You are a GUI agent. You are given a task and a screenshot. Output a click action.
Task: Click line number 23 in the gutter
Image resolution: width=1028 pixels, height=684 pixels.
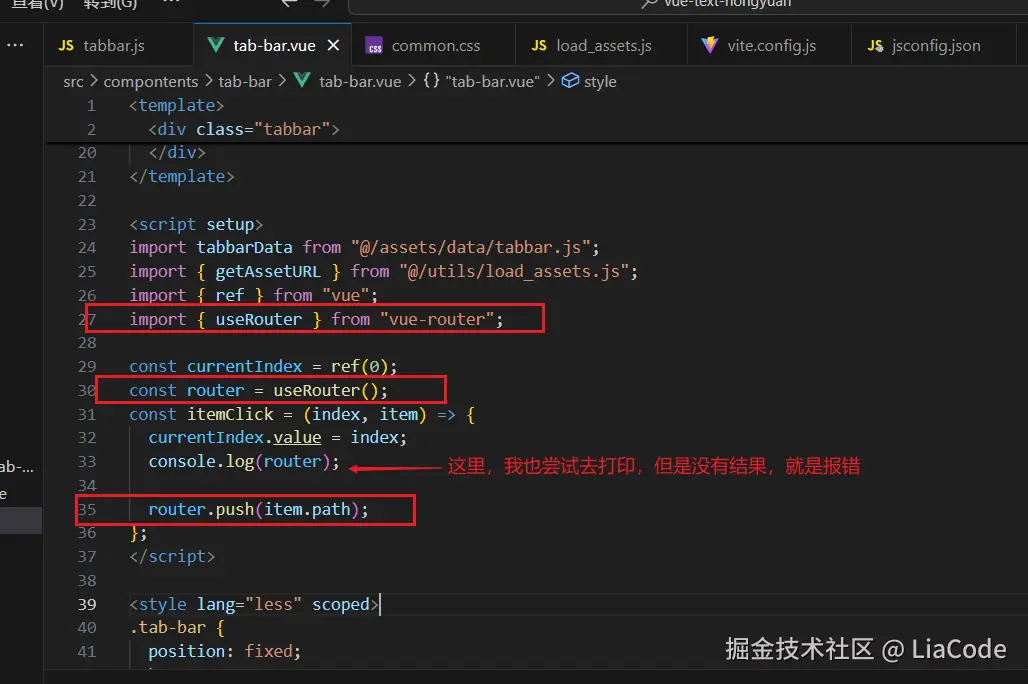87,224
